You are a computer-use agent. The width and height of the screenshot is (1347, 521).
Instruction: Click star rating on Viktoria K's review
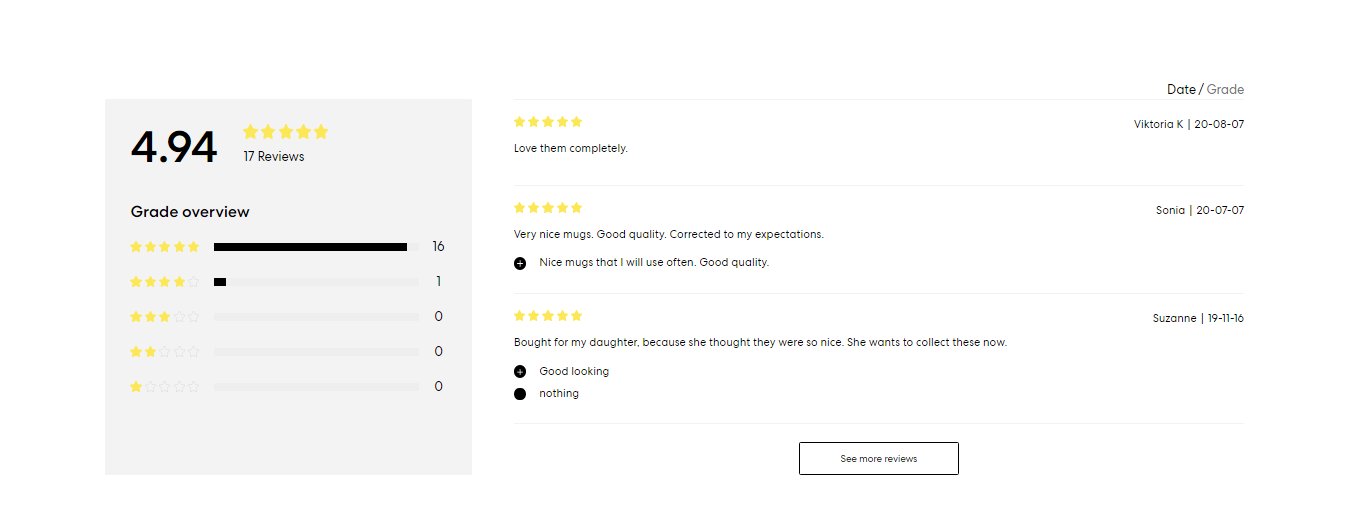(548, 122)
